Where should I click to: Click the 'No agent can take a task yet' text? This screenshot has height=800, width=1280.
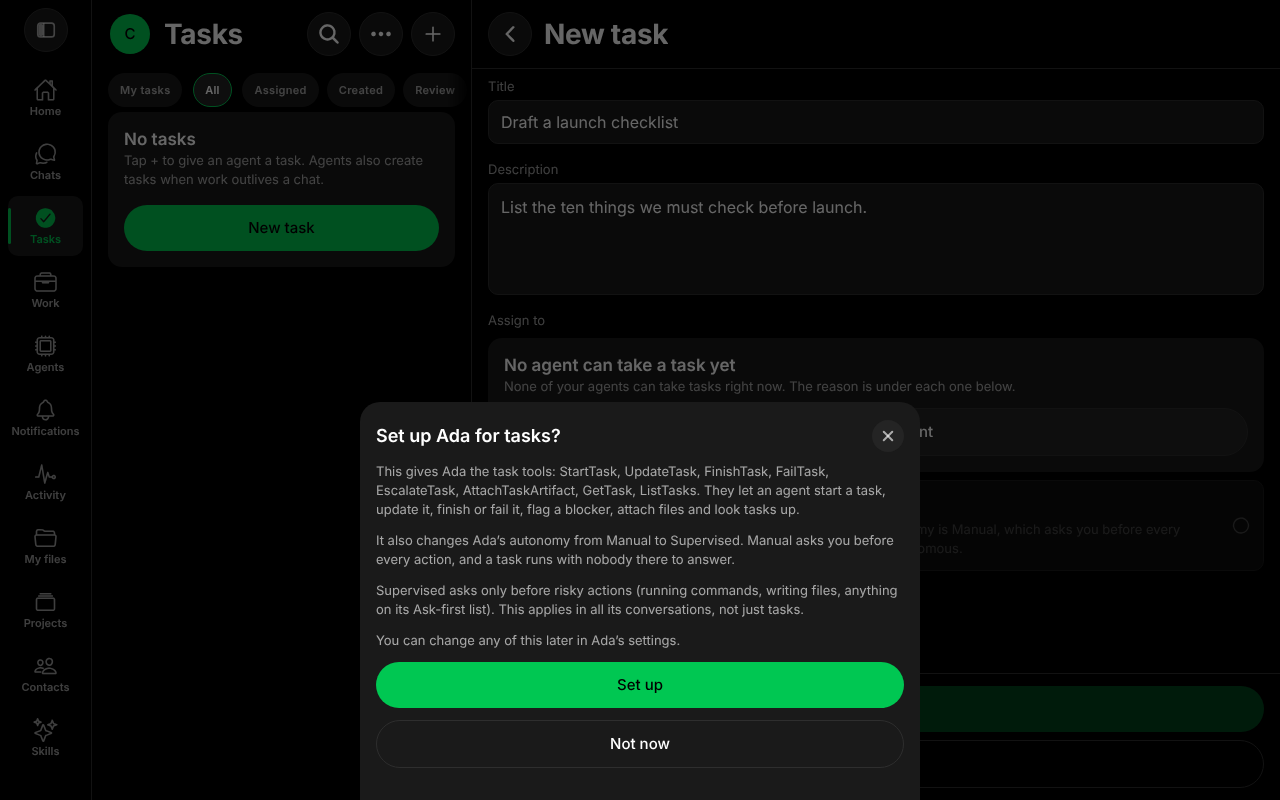click(620, 366)
